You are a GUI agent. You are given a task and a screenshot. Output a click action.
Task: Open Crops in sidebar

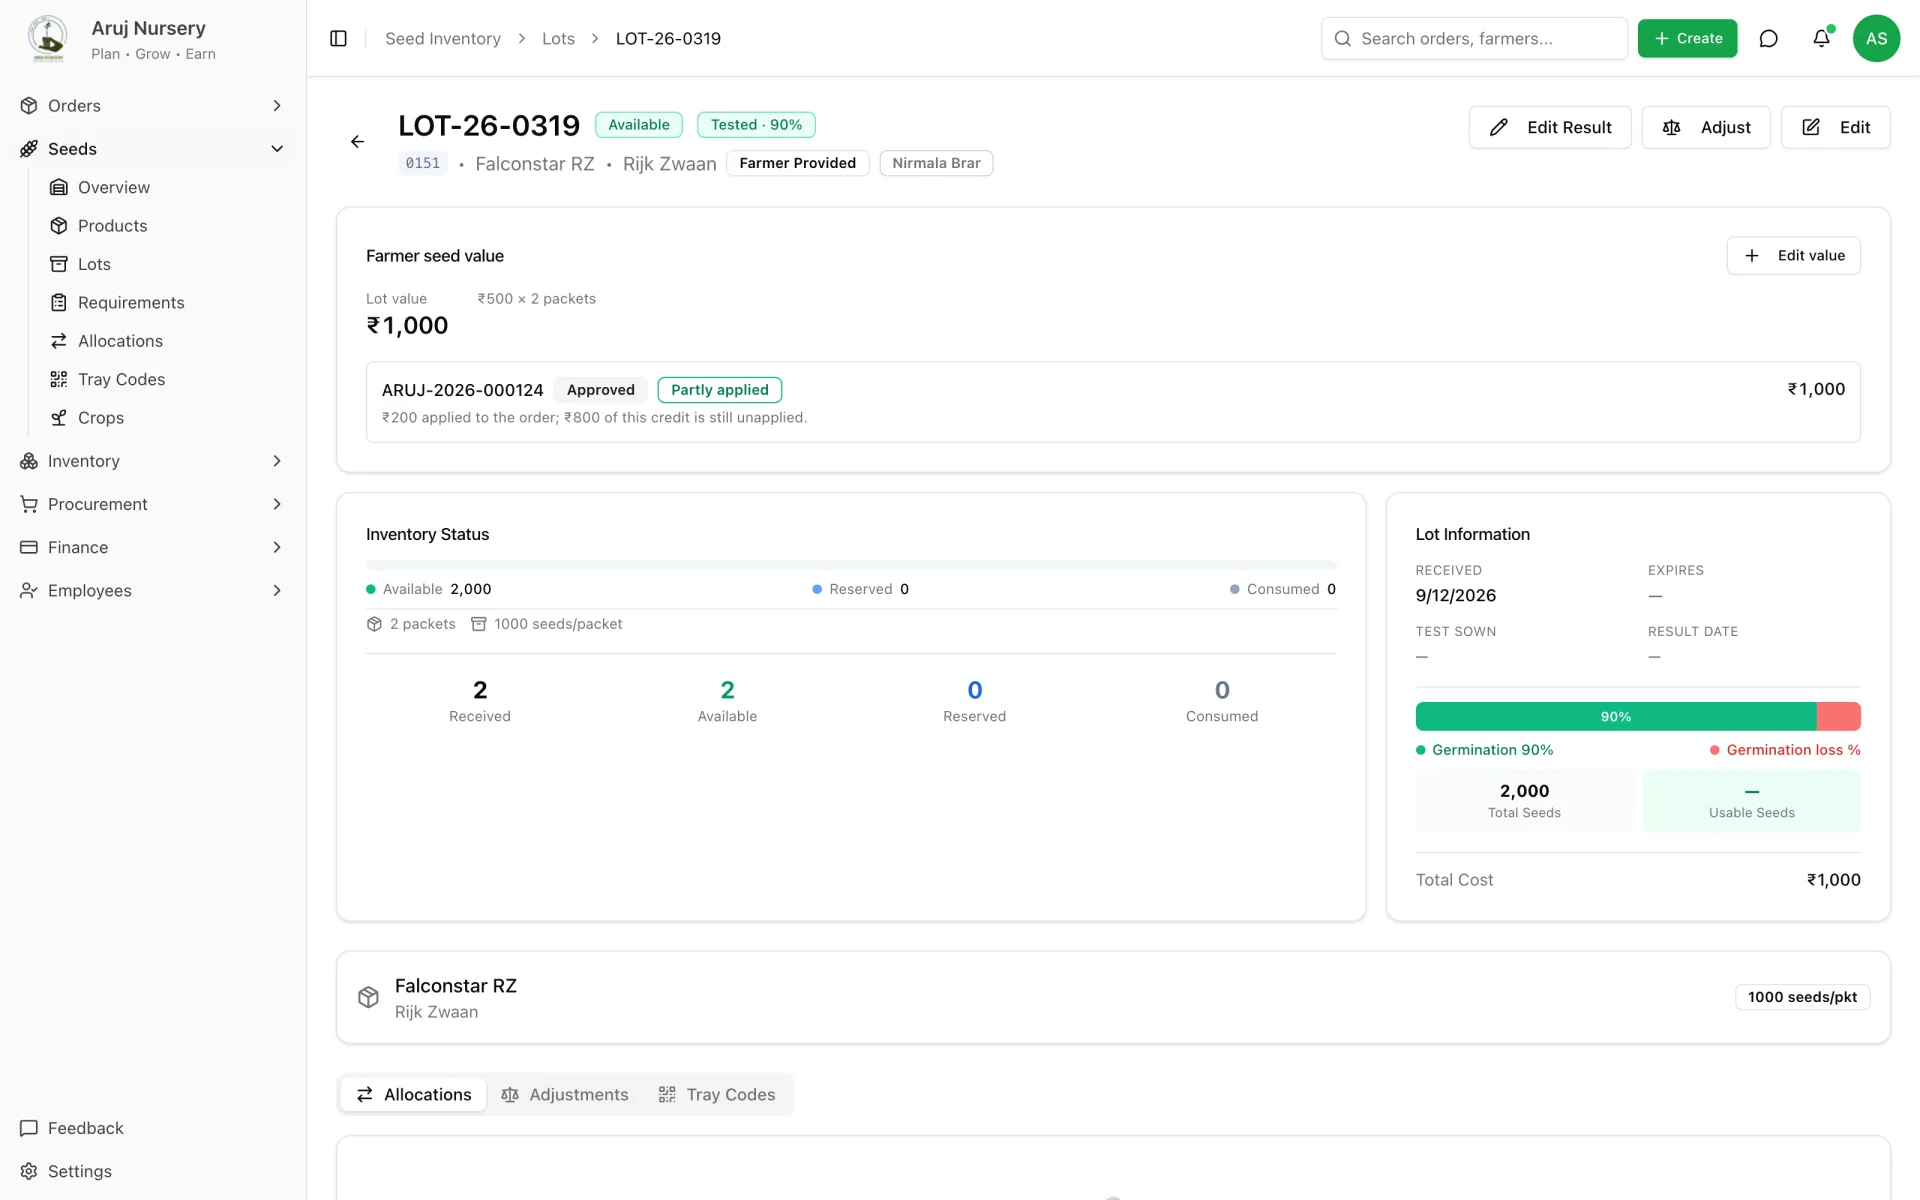pyautogui.click(x=100, y=418)
